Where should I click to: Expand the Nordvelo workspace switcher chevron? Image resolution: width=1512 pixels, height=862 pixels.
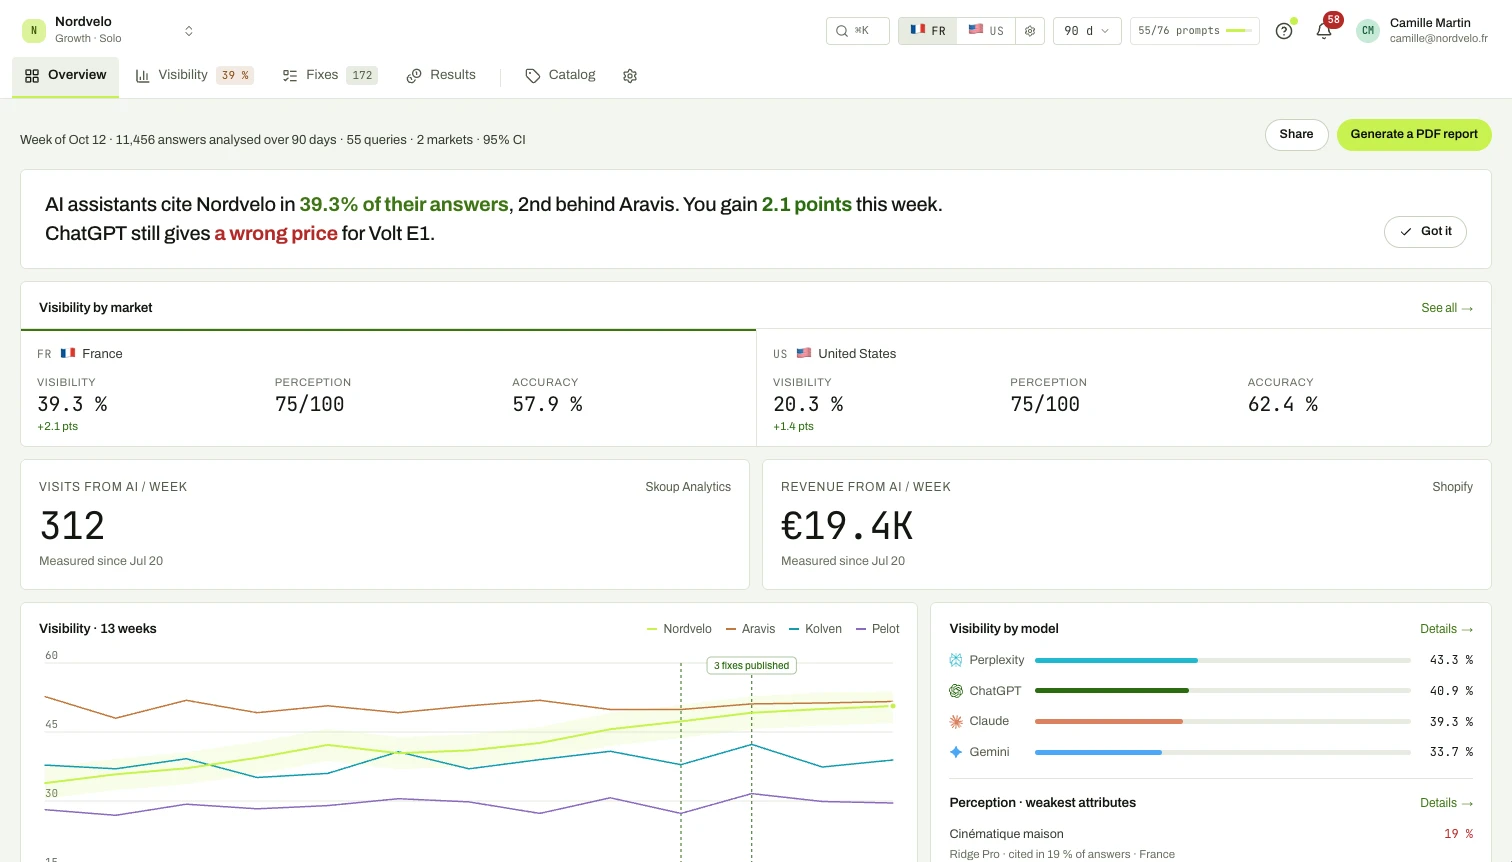click(189, 31)
